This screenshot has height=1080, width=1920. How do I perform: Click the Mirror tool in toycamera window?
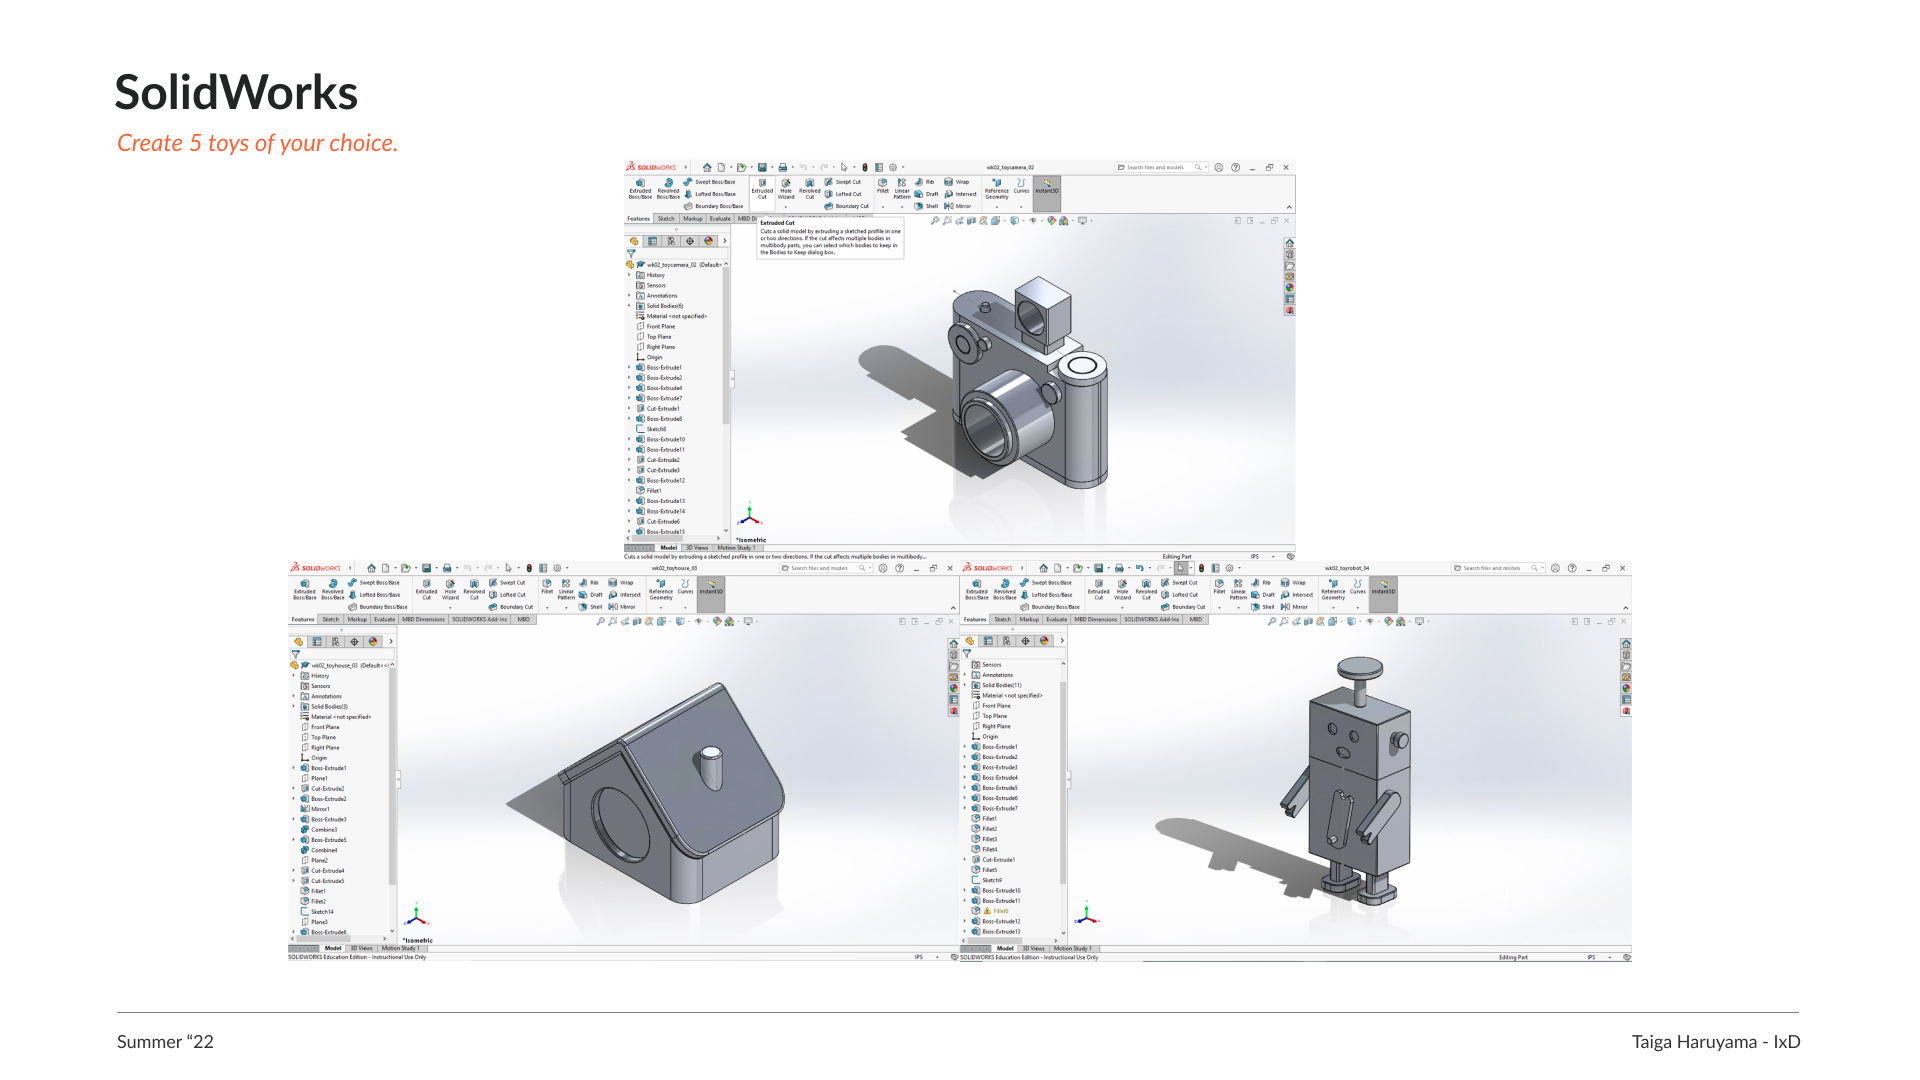point(958,206)
